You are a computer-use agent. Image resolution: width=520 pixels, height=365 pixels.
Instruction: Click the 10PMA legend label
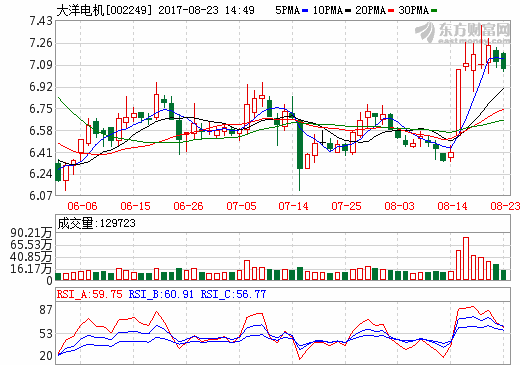[x=328, y=10]
